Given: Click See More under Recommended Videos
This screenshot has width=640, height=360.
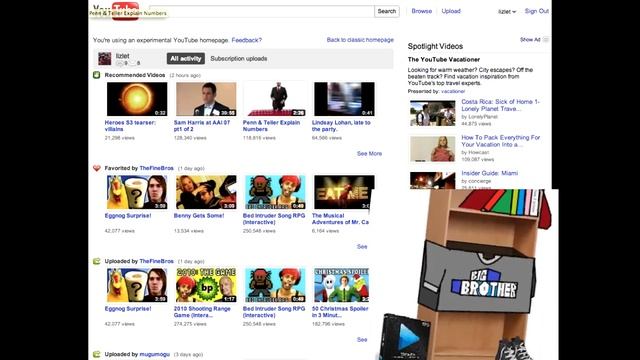Looking at the screenshot, I should [369, 153].
